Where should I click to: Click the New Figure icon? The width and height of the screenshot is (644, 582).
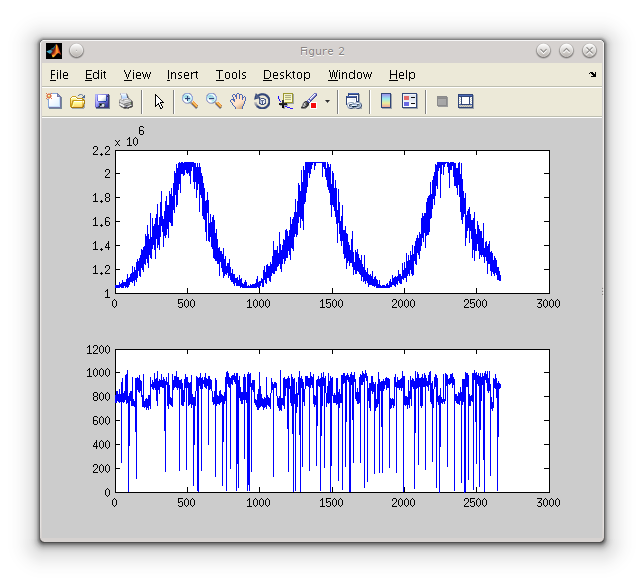54,101
